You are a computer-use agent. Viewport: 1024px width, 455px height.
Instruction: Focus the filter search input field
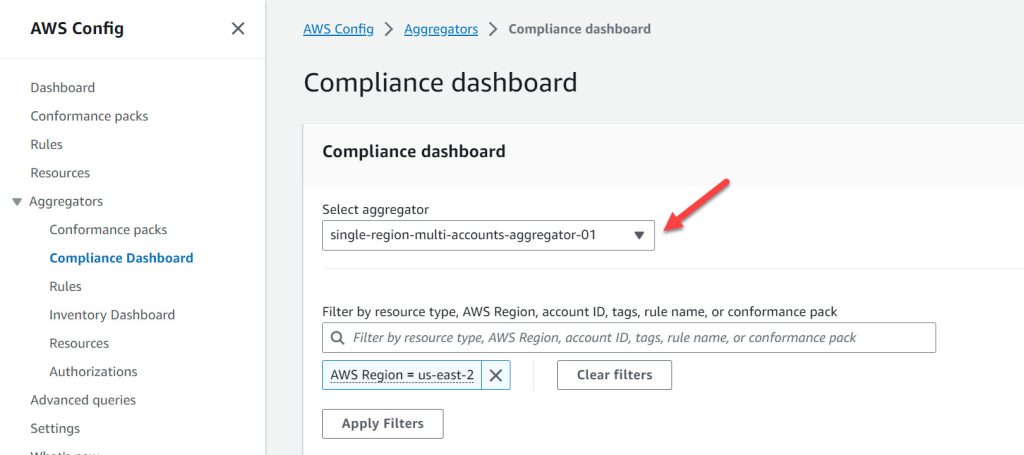pyautogui.click(x=629, y=337)
